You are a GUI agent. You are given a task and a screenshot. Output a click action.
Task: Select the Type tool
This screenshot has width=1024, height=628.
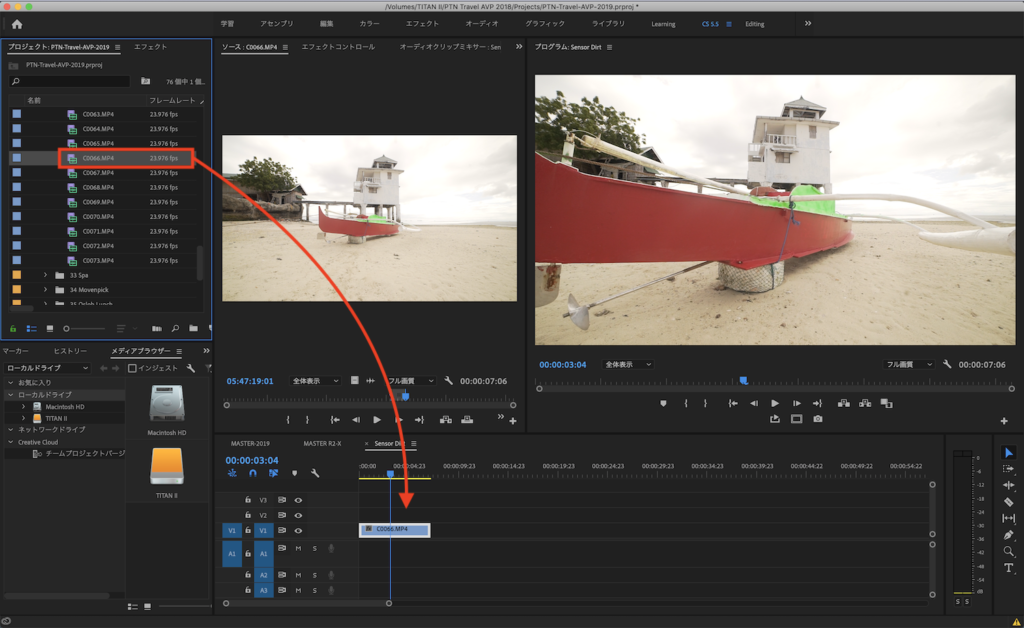point(1008,568)
